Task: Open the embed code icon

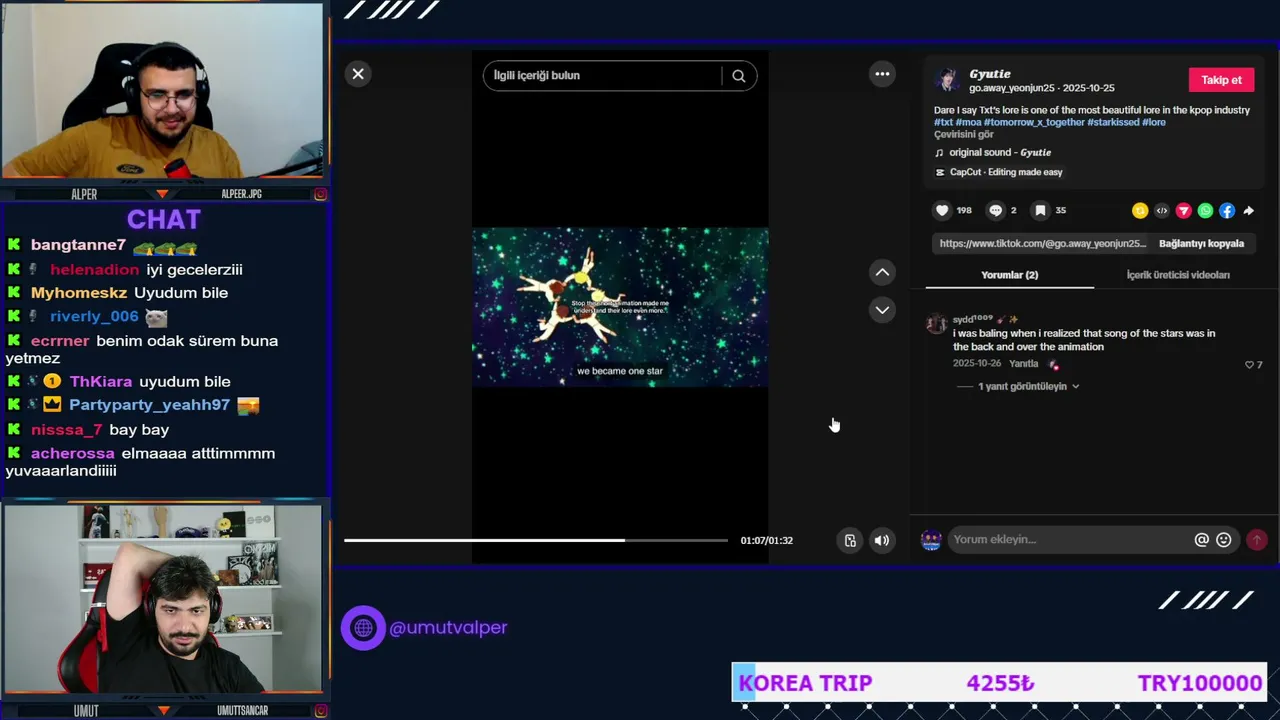Action: point(1162,211)
